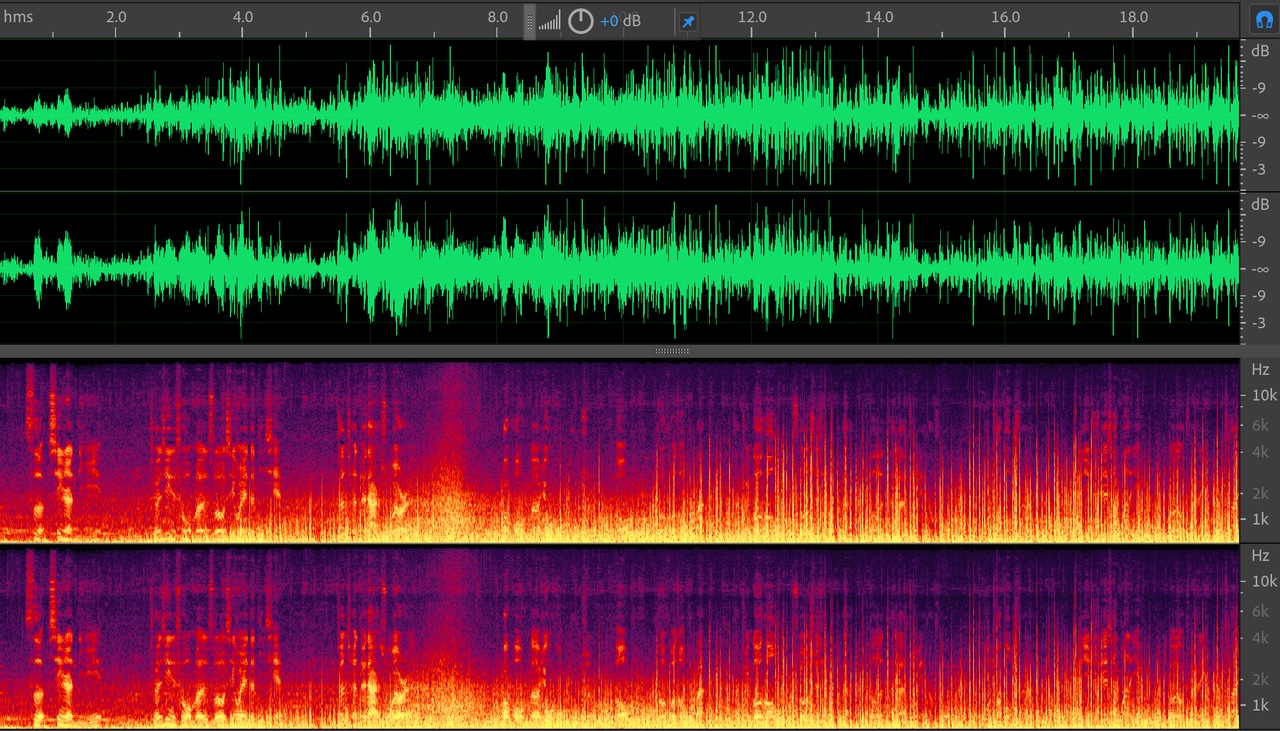Jump to the 18.0 second ruler mark

(1133, 17)
